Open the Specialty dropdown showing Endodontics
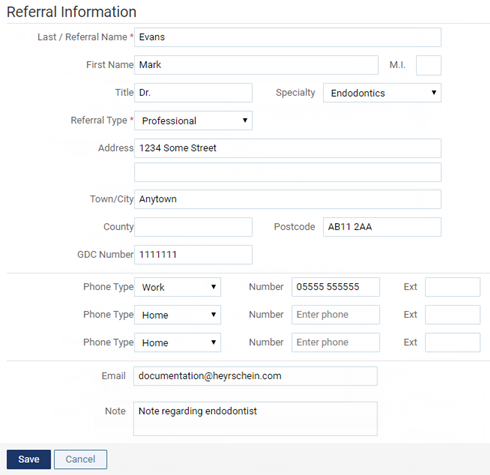490x475 pixels. click(382, 93)
